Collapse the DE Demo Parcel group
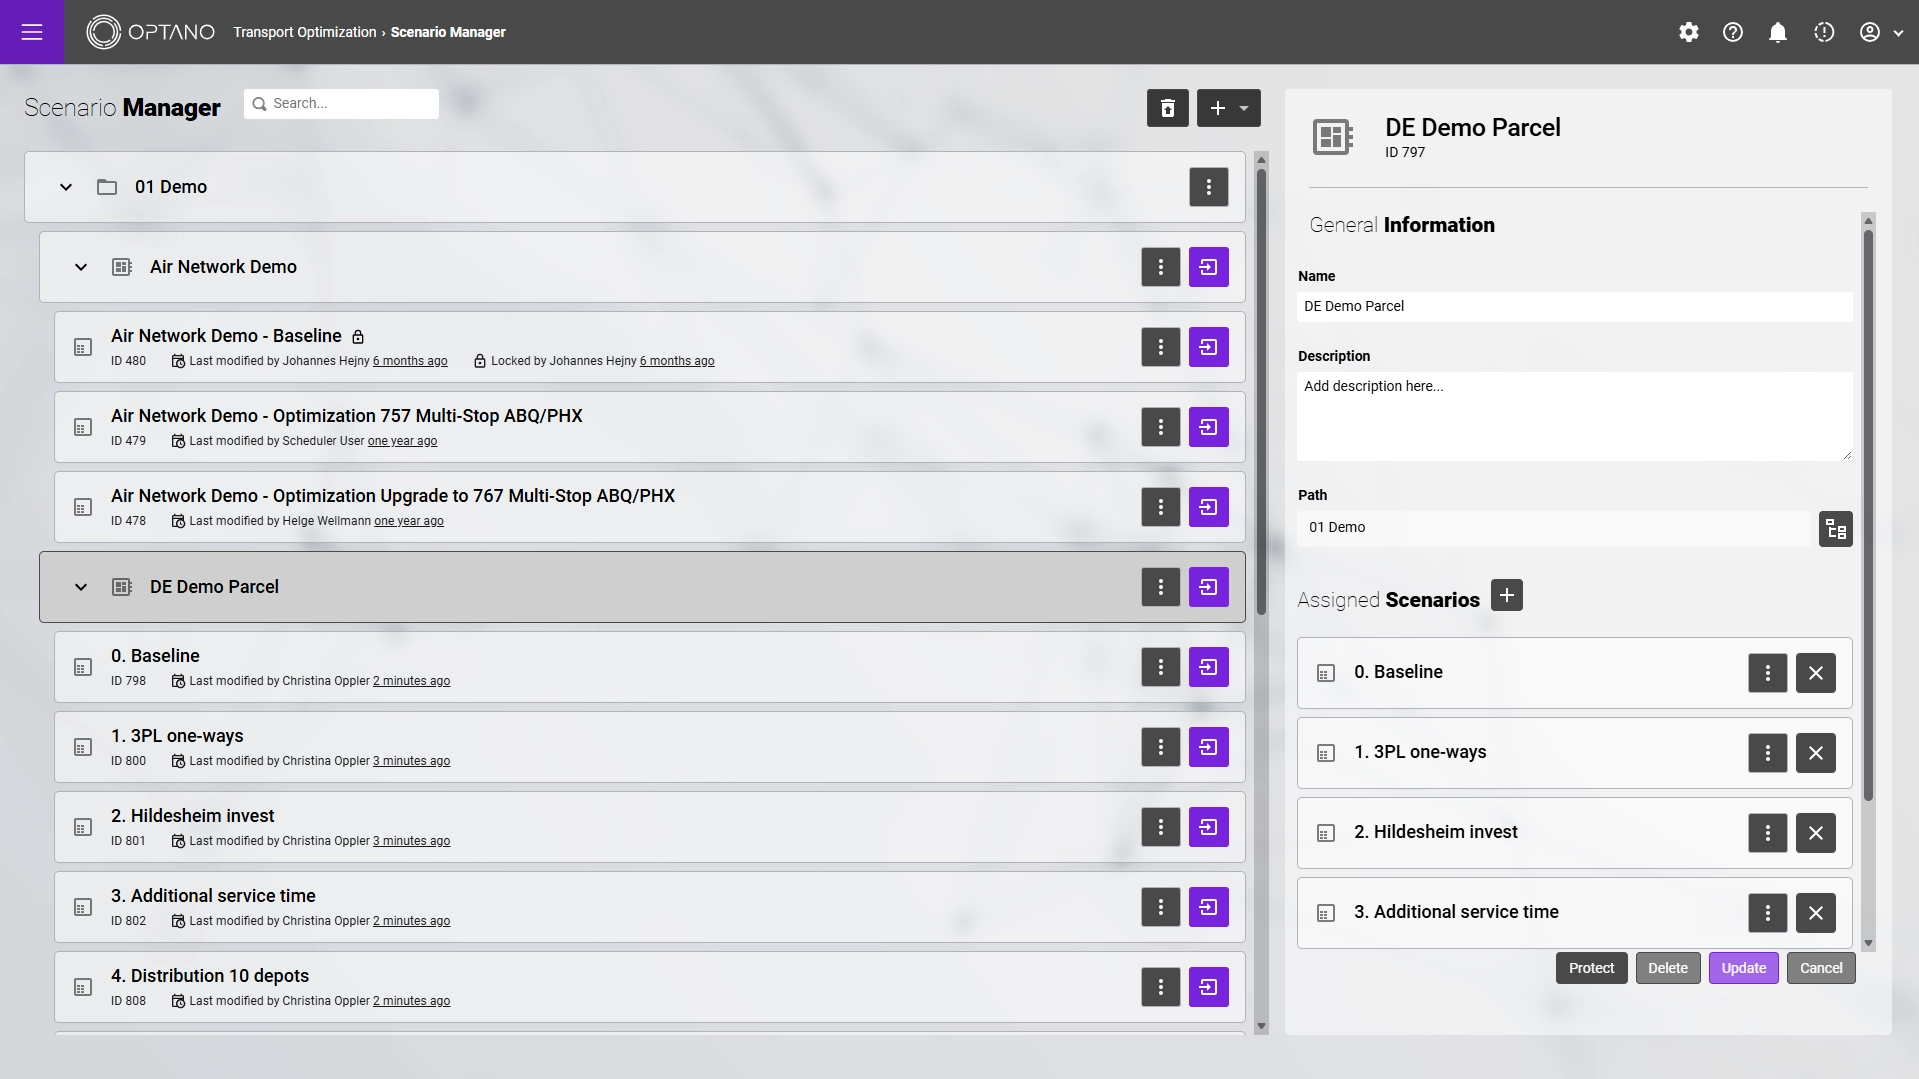Screen dimensions: 1919x1079 click(81, 587)
